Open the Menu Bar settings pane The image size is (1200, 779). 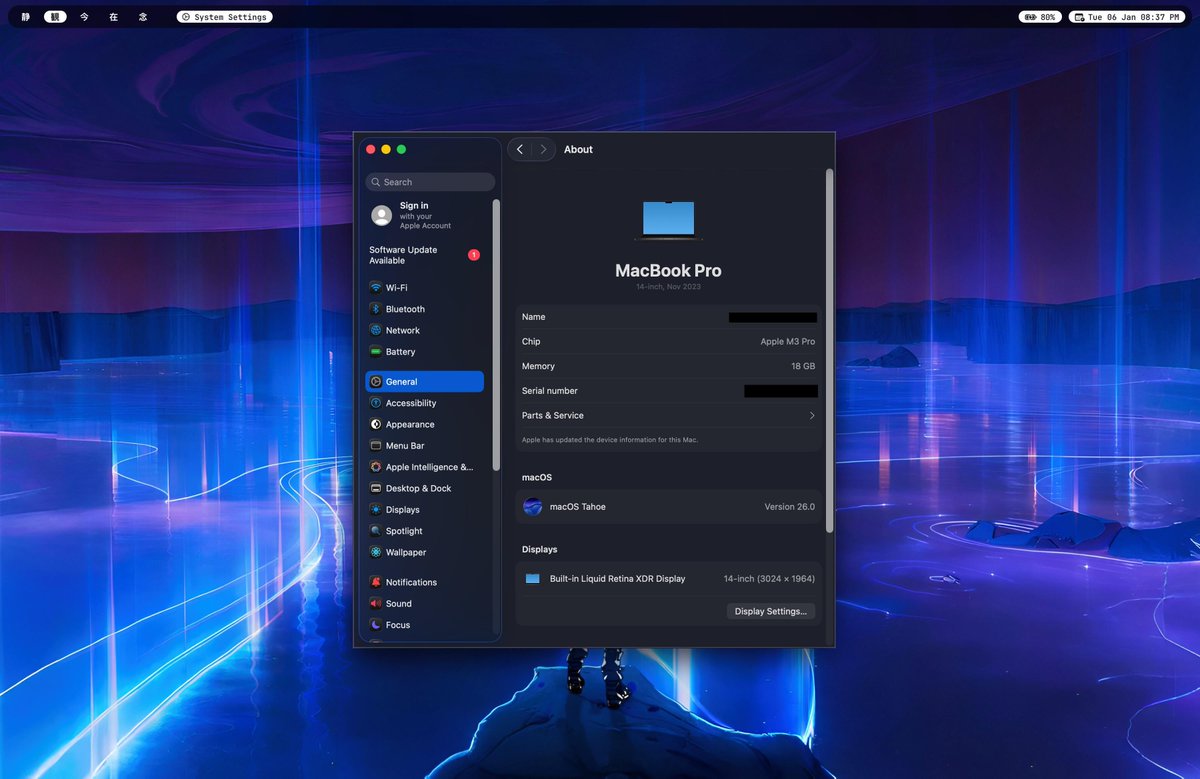coord(424,446)
